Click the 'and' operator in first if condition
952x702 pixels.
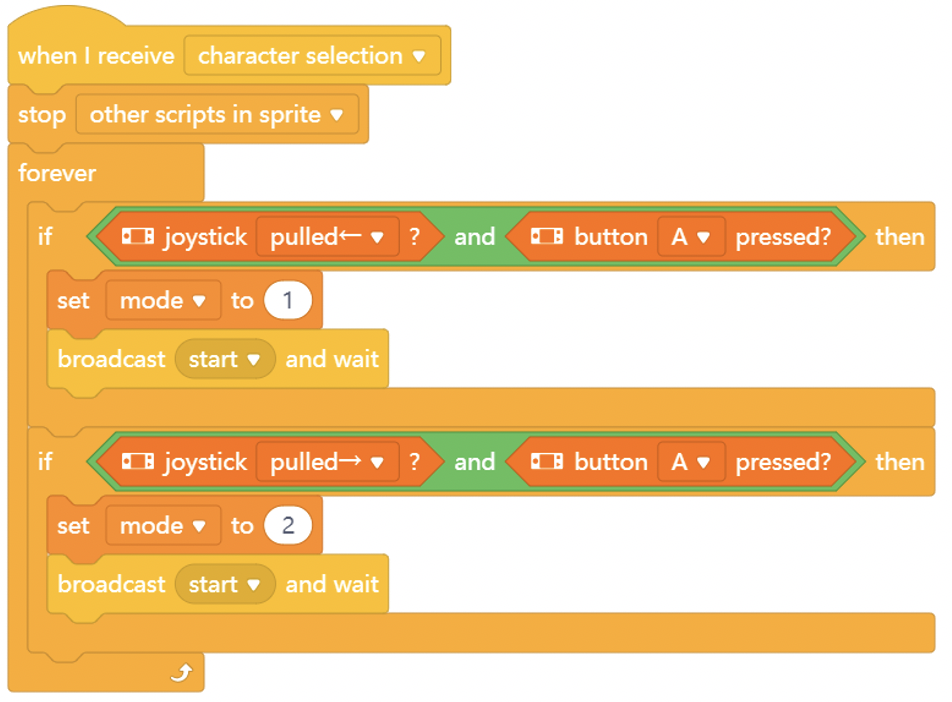pyautogui.click(x=475, y=237)
